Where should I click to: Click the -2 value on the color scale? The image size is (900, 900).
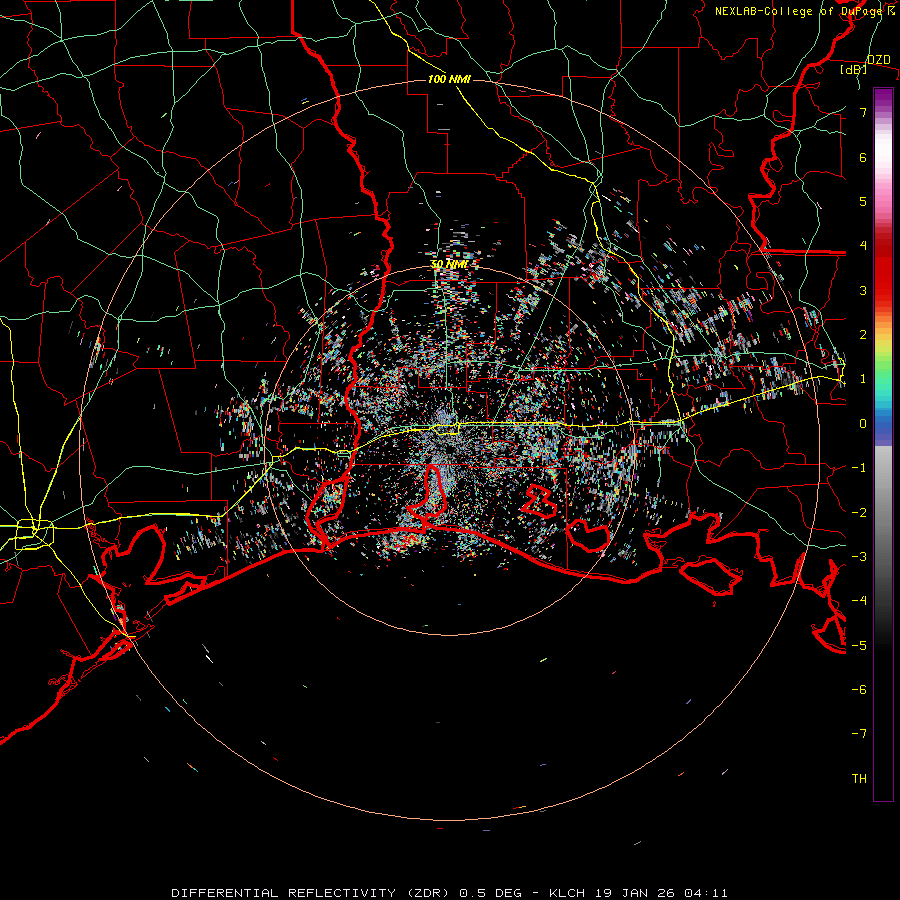pos(859,512)
